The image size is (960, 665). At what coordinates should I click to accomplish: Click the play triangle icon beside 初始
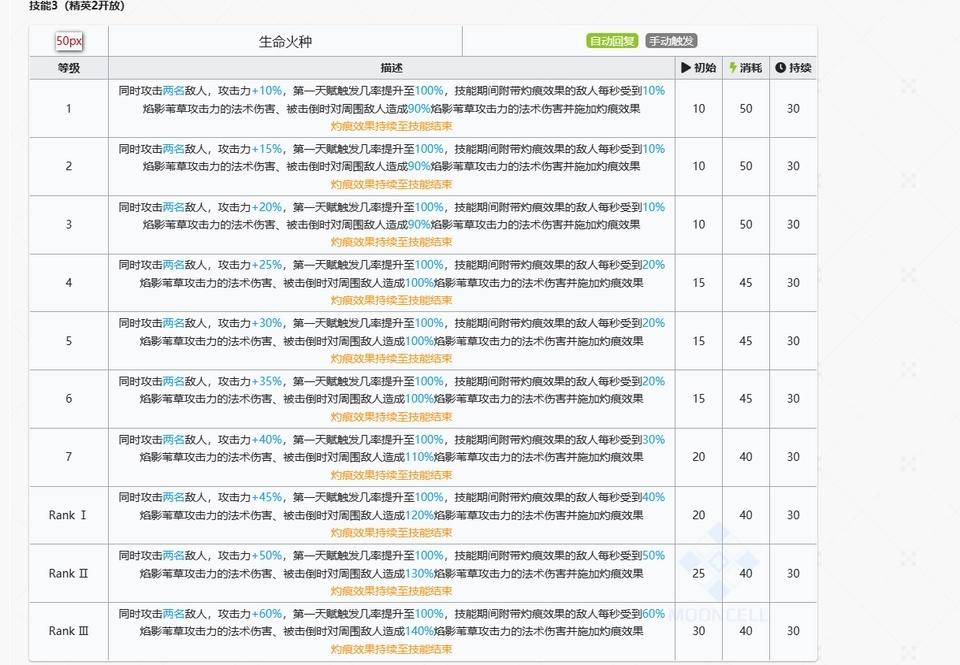(x=686, y=68)
